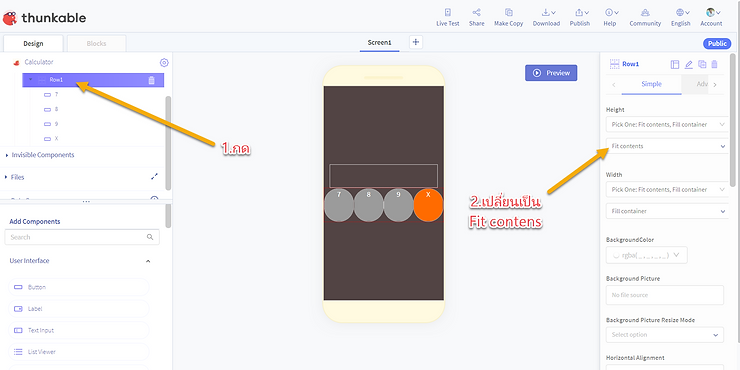Duplicate Row1 with copy icon
The image size is (740, 370).
click(702, 64)
